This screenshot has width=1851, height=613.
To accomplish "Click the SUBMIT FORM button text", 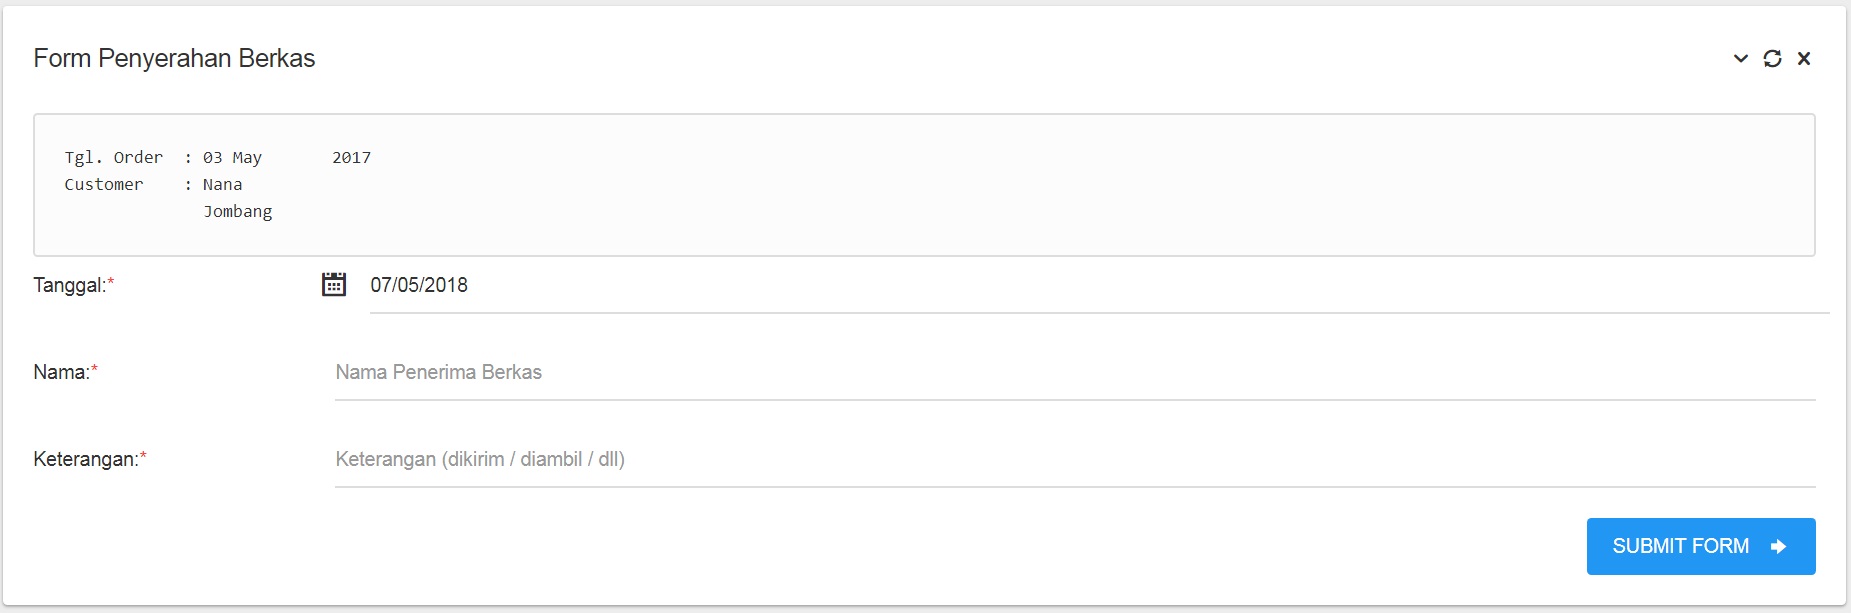I will tap(1680, 546).
